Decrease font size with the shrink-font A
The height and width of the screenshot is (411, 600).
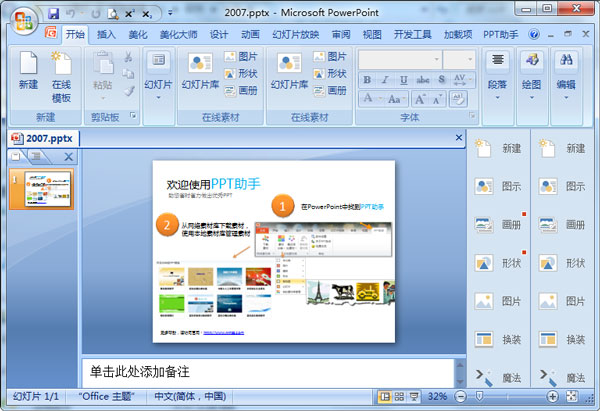click(437, 99)
